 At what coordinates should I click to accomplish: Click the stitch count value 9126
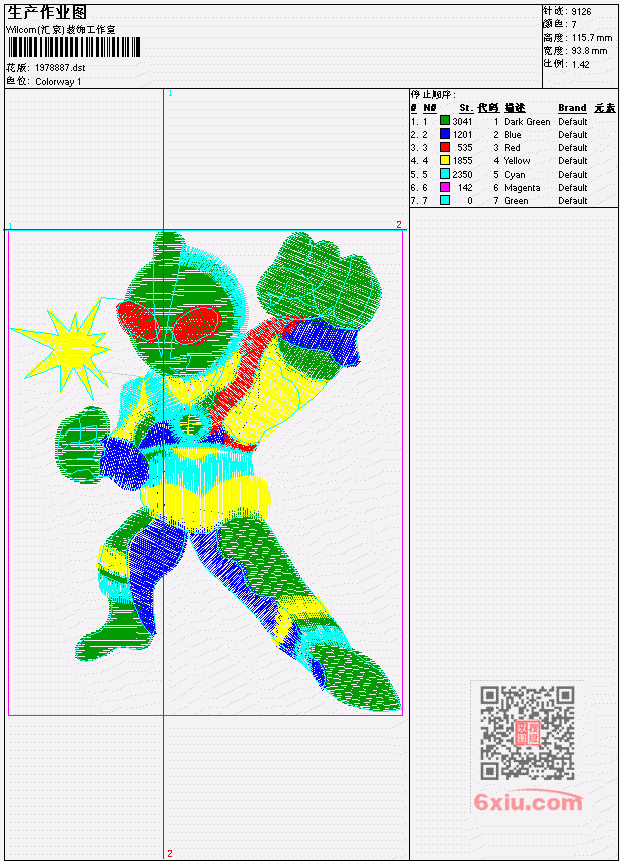click(x=581, y=11)
